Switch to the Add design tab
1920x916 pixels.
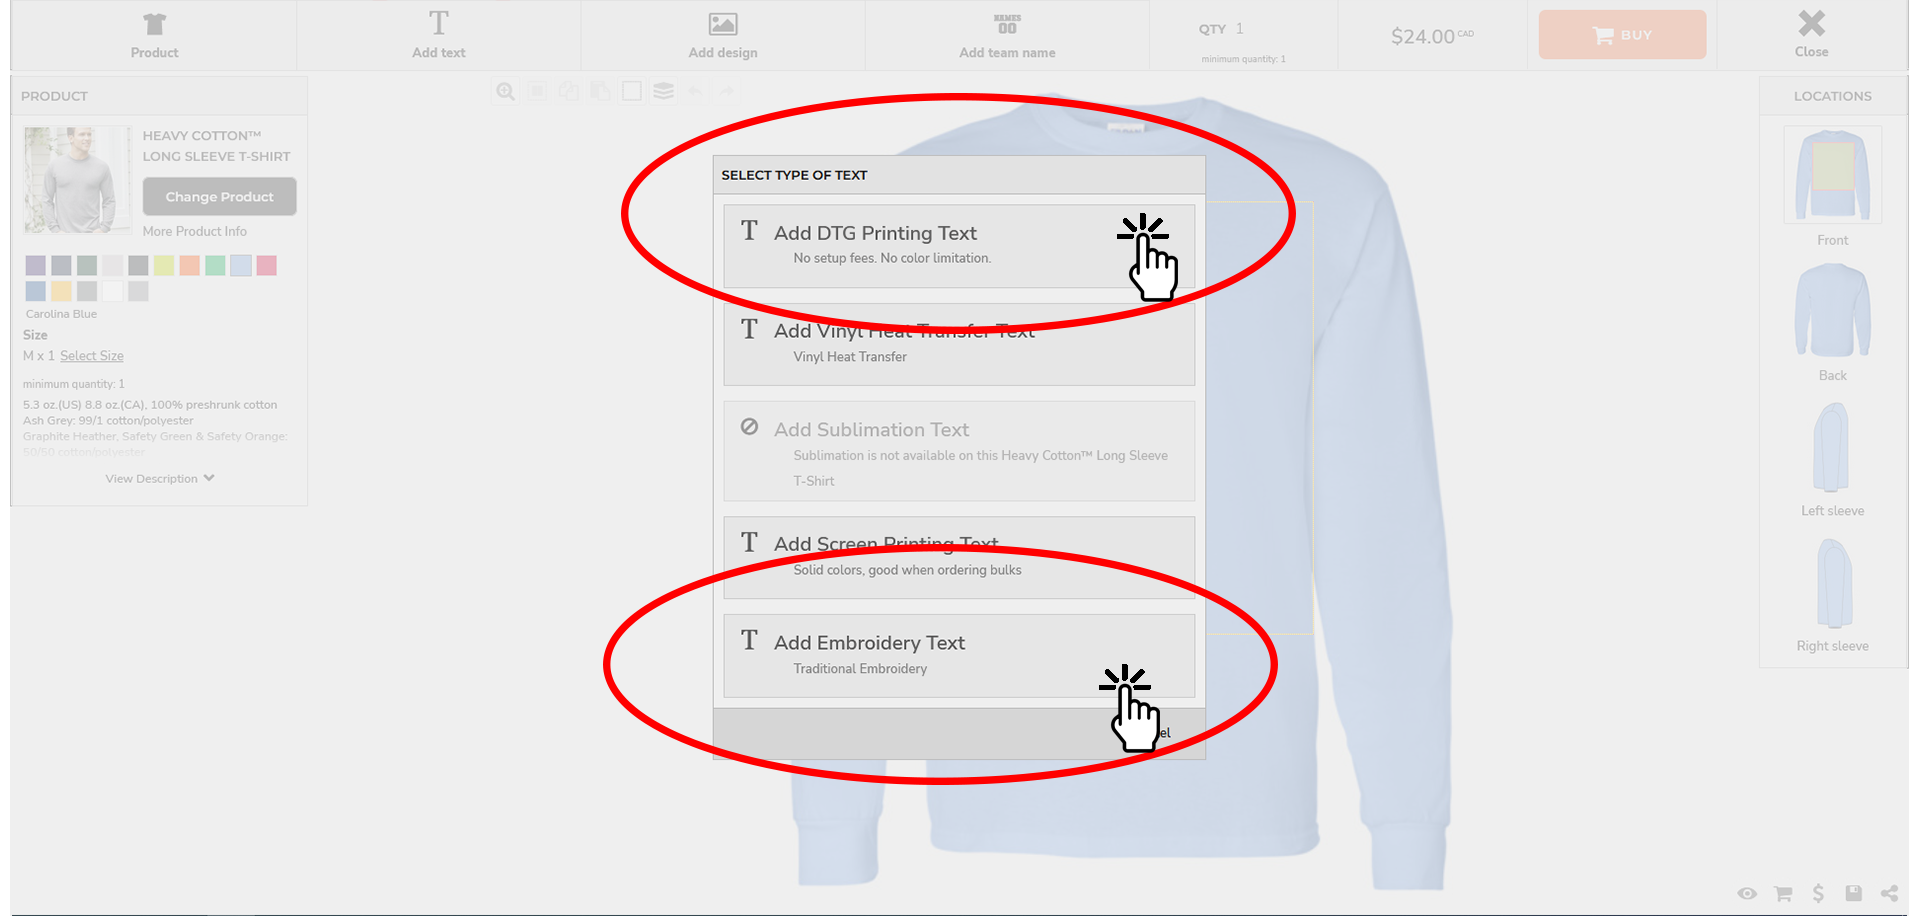pyautogui.click(x=722, y=35)
